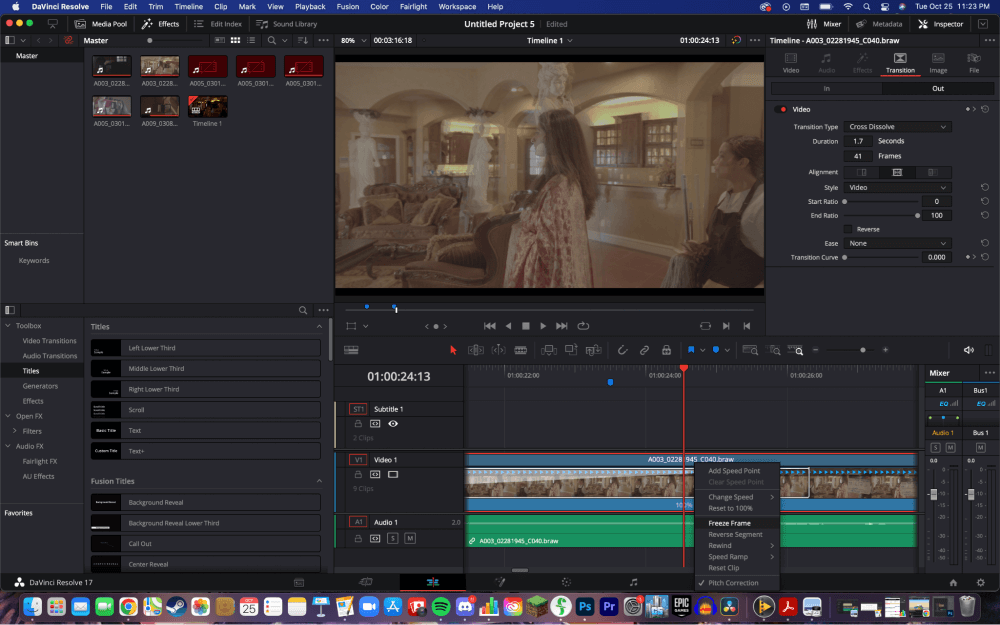Open the Project Manager home icon
The width and height of the screenshot is (1000, 625).
(953, 583)
